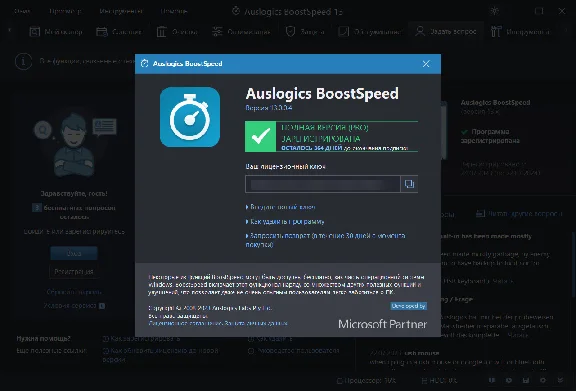Image resolution: width=576 pixels, height=391 pixels.
Task: Click the green registered checkmark badge
Action: (260, 136)
